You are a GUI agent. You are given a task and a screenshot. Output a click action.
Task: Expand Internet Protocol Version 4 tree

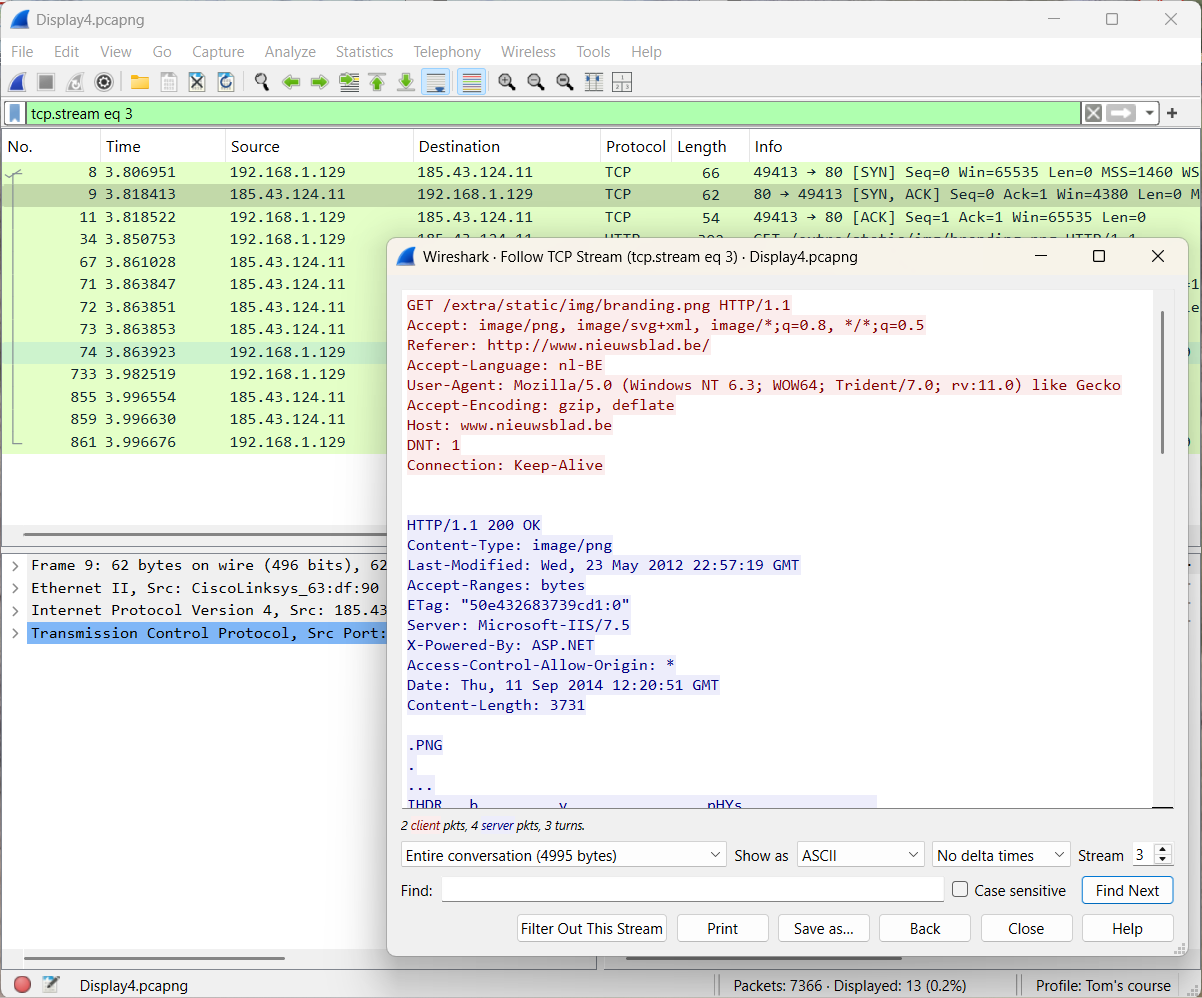click(16, 610)
